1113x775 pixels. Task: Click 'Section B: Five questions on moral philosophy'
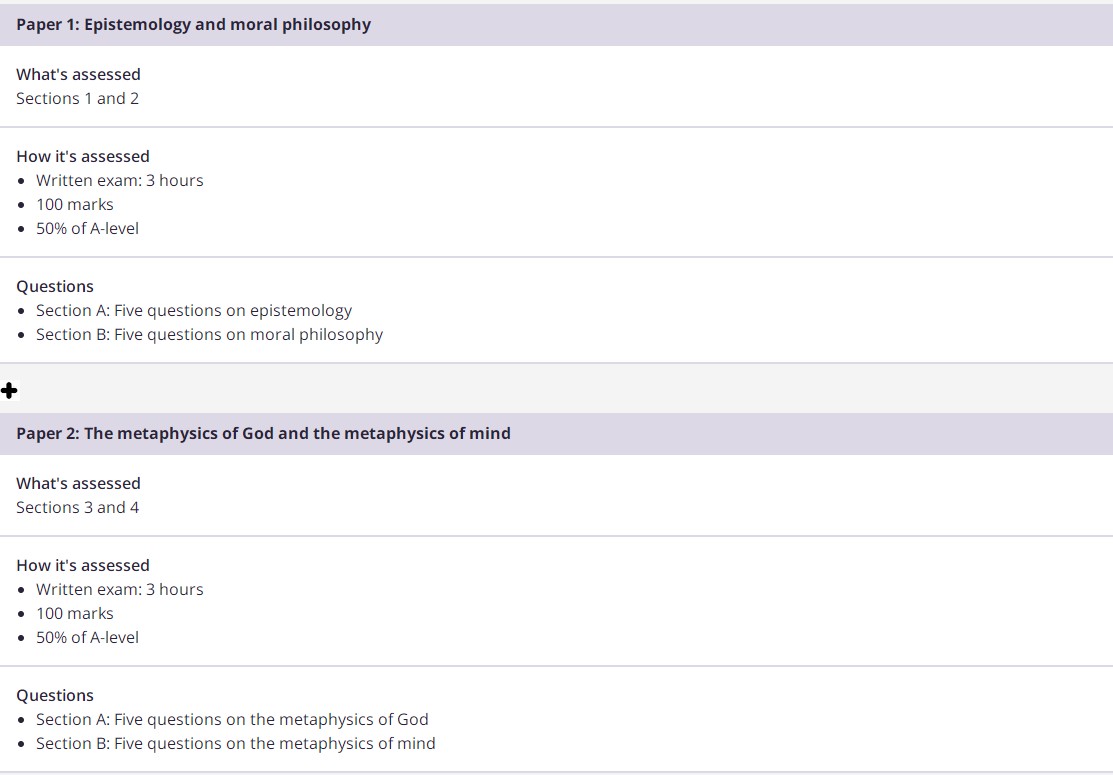pos(209,334)
